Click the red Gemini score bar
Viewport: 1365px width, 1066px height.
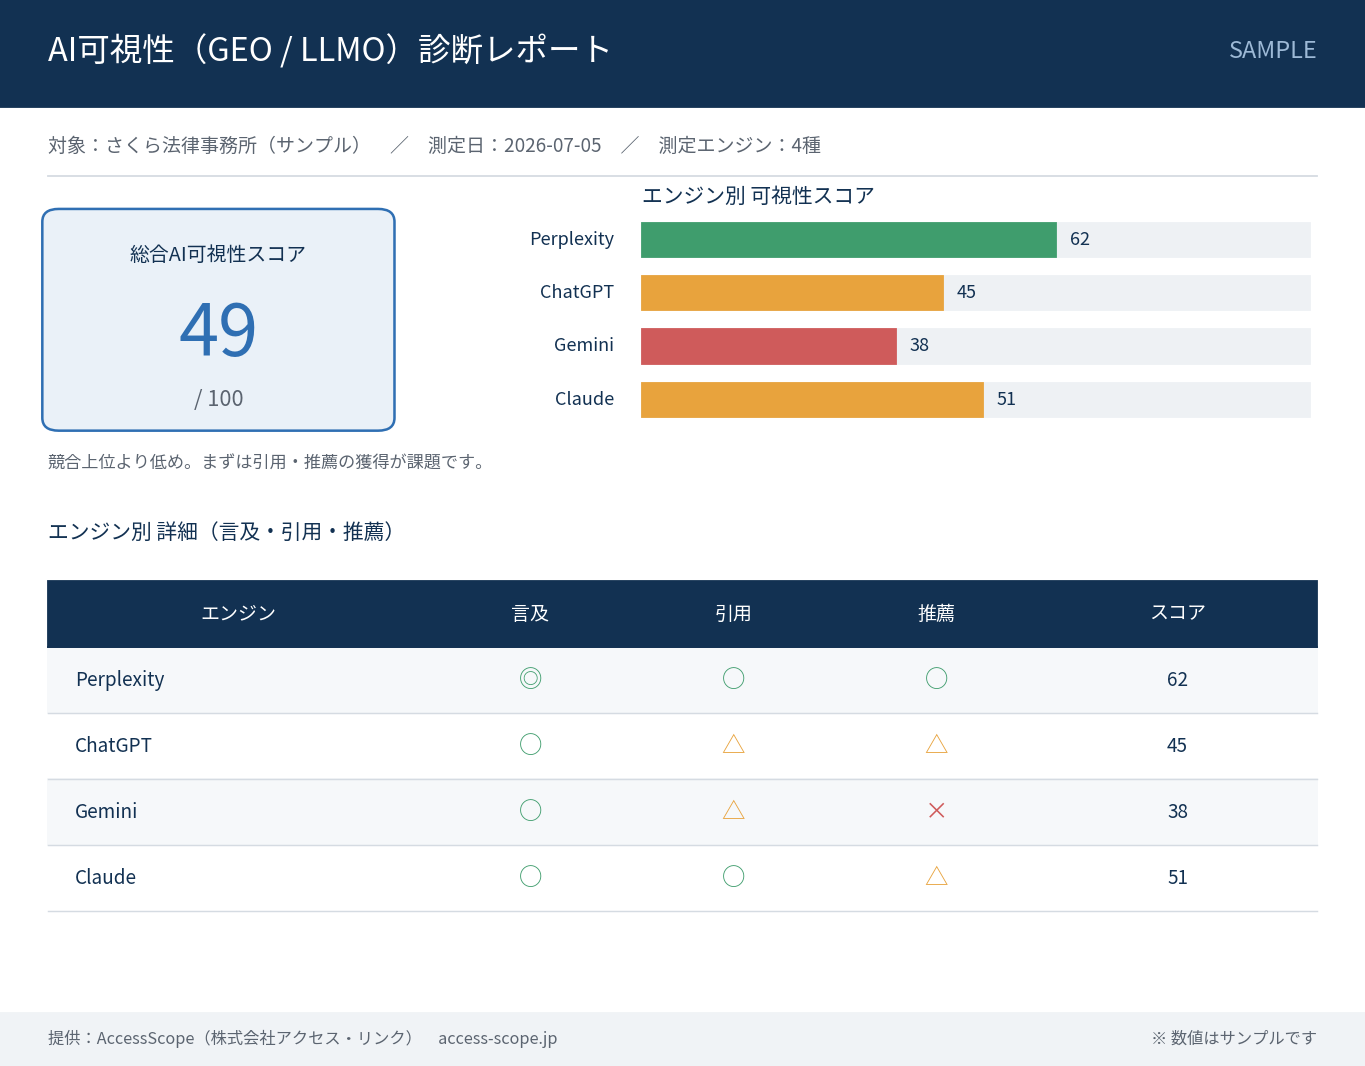click(x=769, y=346)
